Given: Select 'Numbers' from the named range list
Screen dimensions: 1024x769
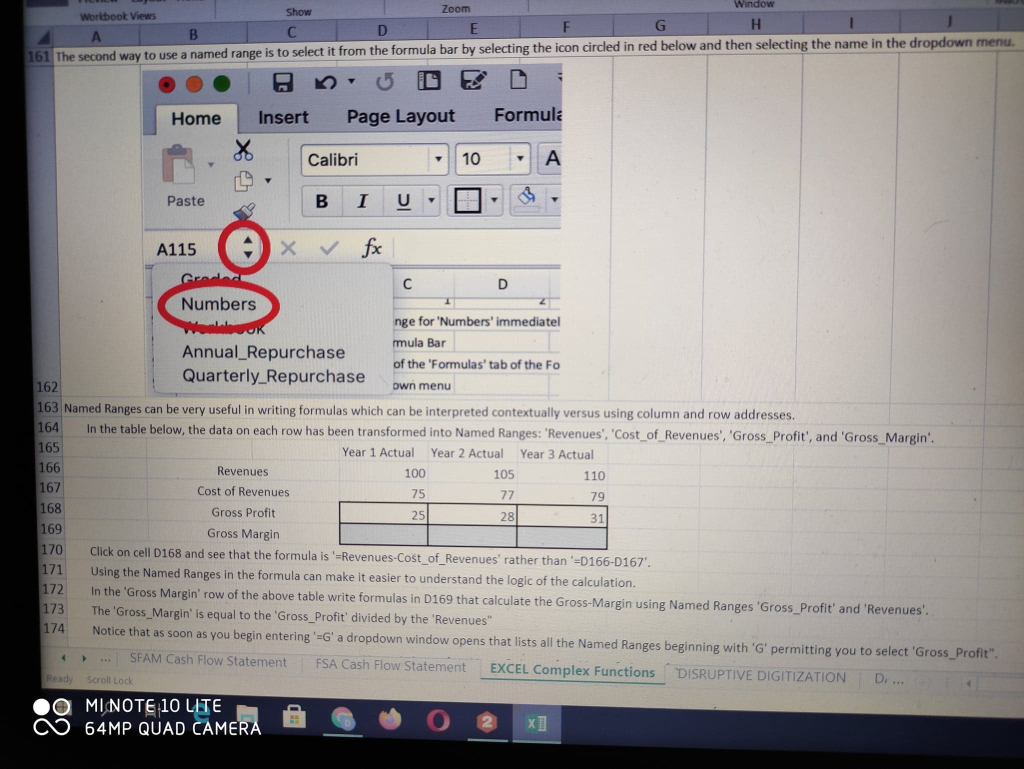Looking at the screenshot, I should tap(218, 304).
